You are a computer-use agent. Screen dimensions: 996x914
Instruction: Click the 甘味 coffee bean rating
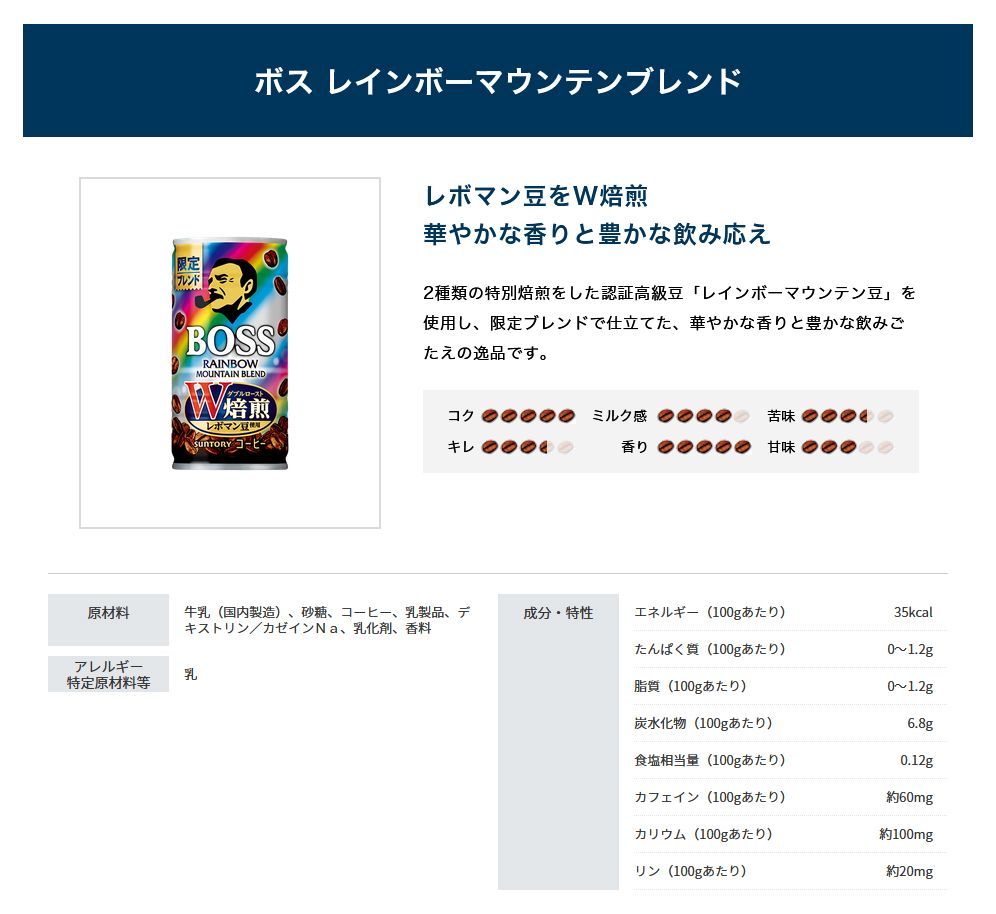[847, 447]
